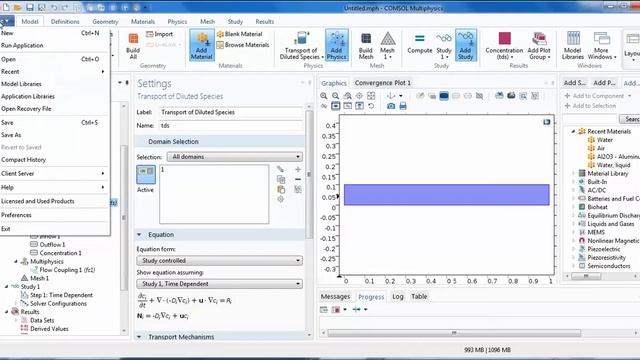Select Outflow 1 in the model tree

[x=52, y=244]
